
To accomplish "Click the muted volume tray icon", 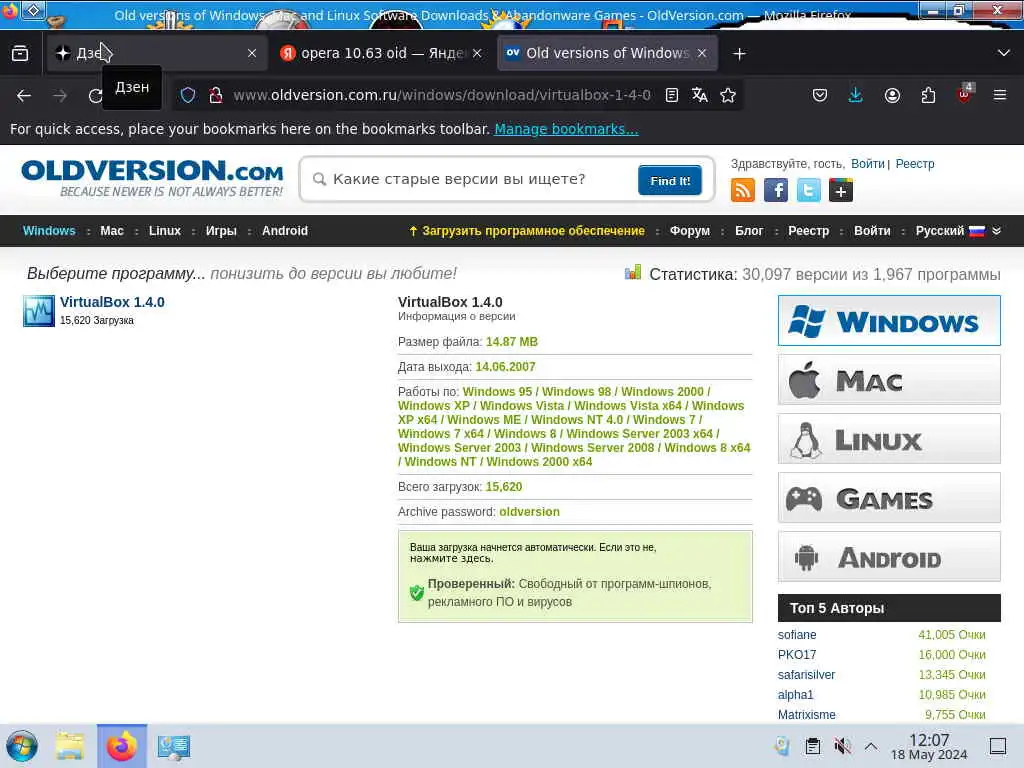I will [x=842, y=746].
